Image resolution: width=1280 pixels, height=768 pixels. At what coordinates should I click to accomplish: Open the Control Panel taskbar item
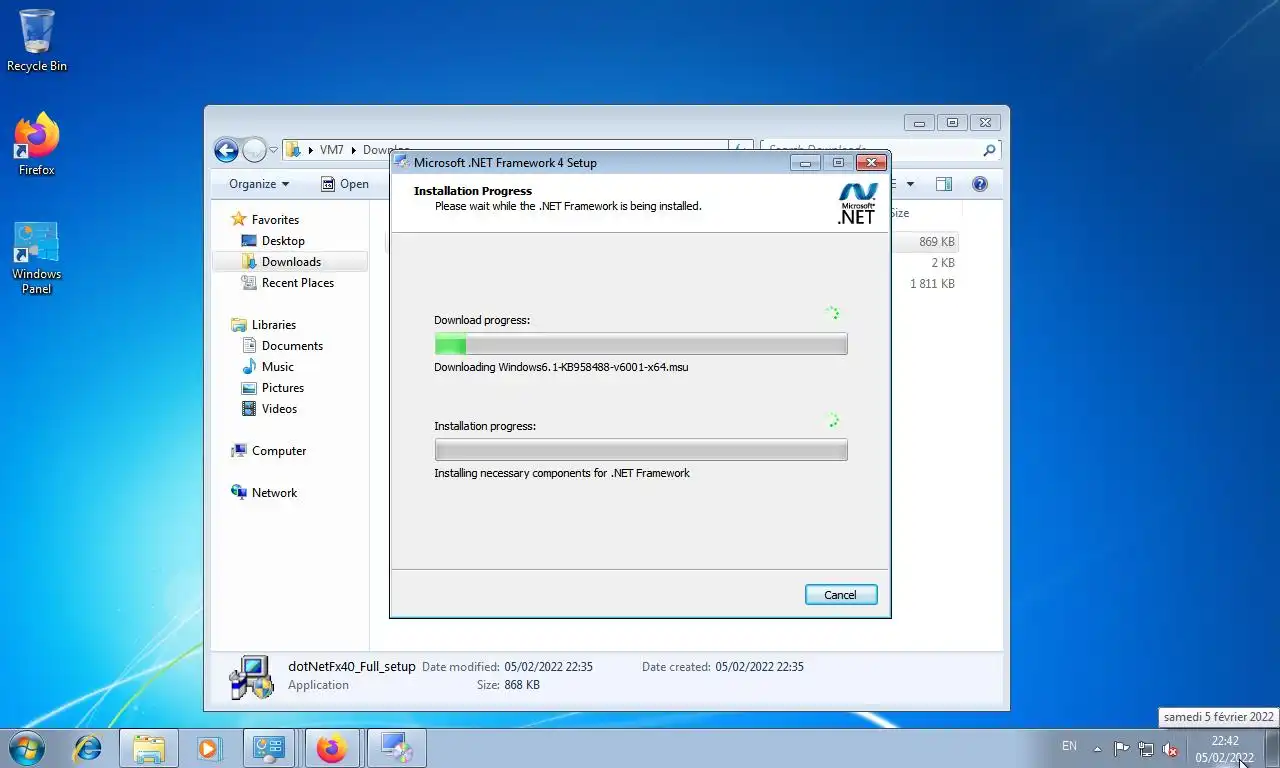[271, 748]
